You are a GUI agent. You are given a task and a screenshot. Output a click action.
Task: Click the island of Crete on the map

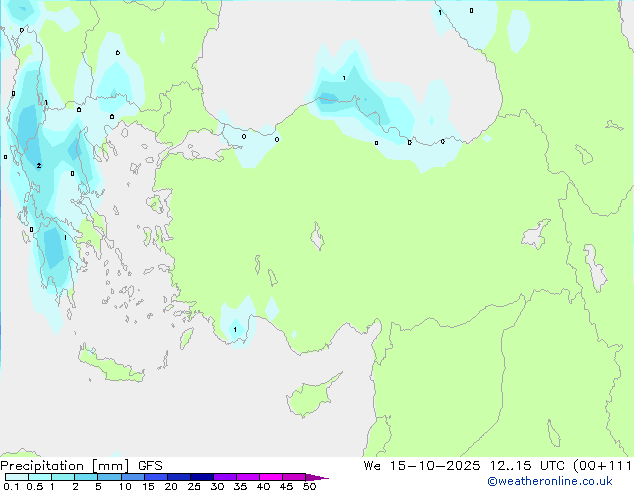(x=111, y=366)
